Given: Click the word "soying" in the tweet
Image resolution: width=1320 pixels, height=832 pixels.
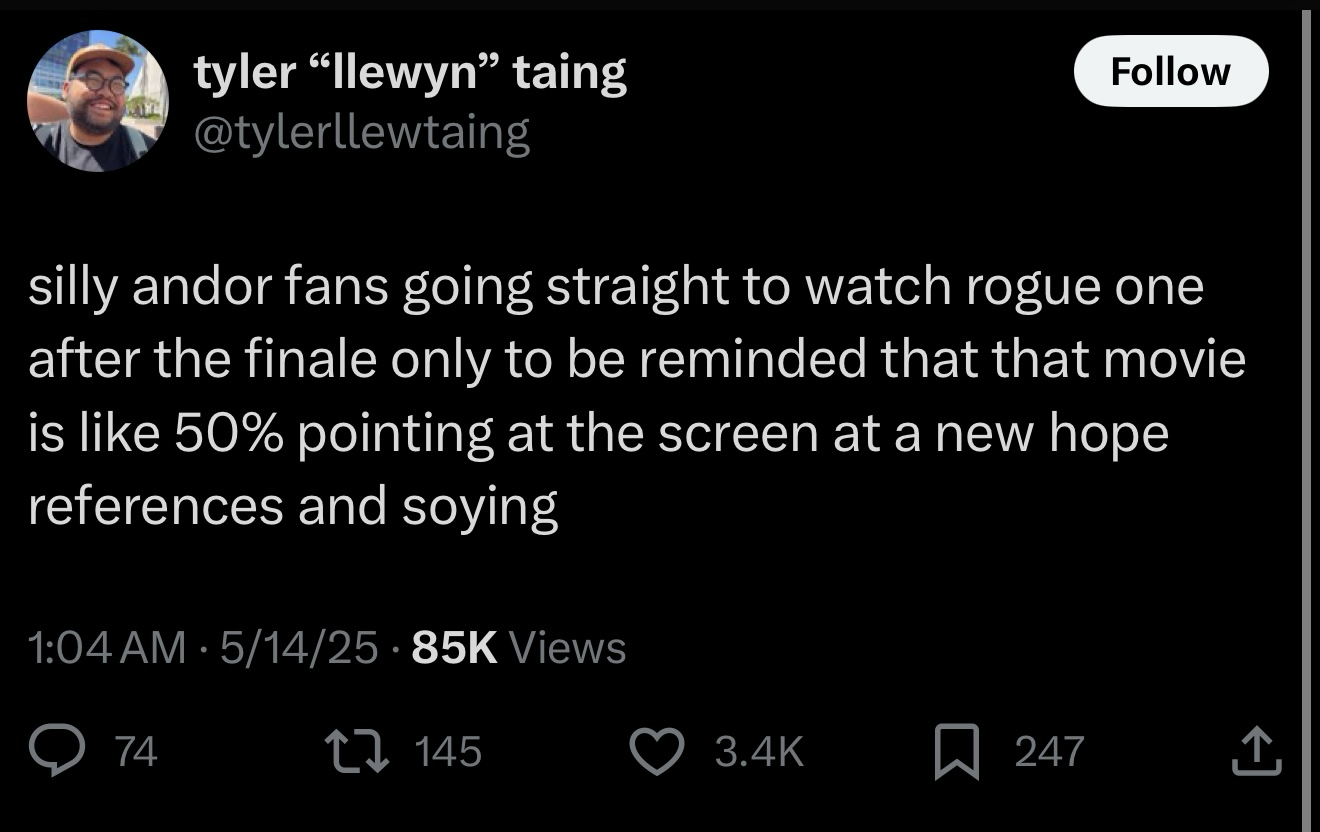Looking at the screenshot, I should click(479, 506).
